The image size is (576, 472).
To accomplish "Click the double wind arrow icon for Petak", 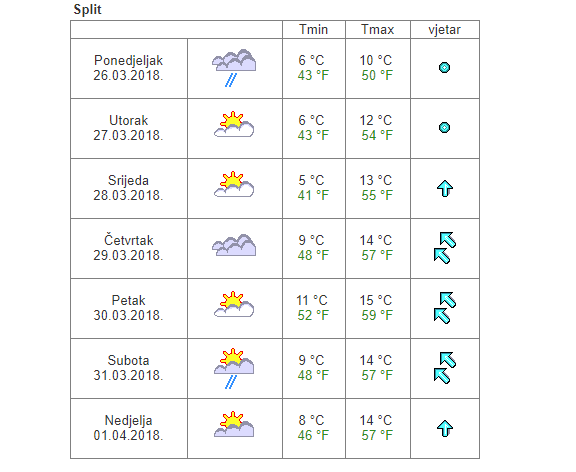I will [444, 308].
